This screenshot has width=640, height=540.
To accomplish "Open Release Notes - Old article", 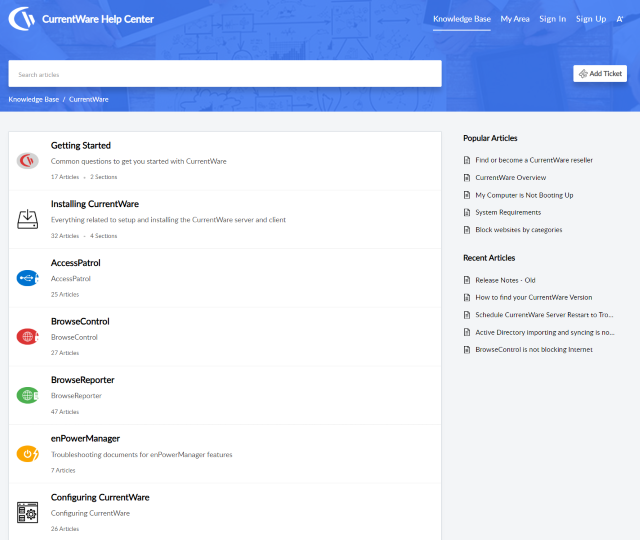I will click(505, 280).
